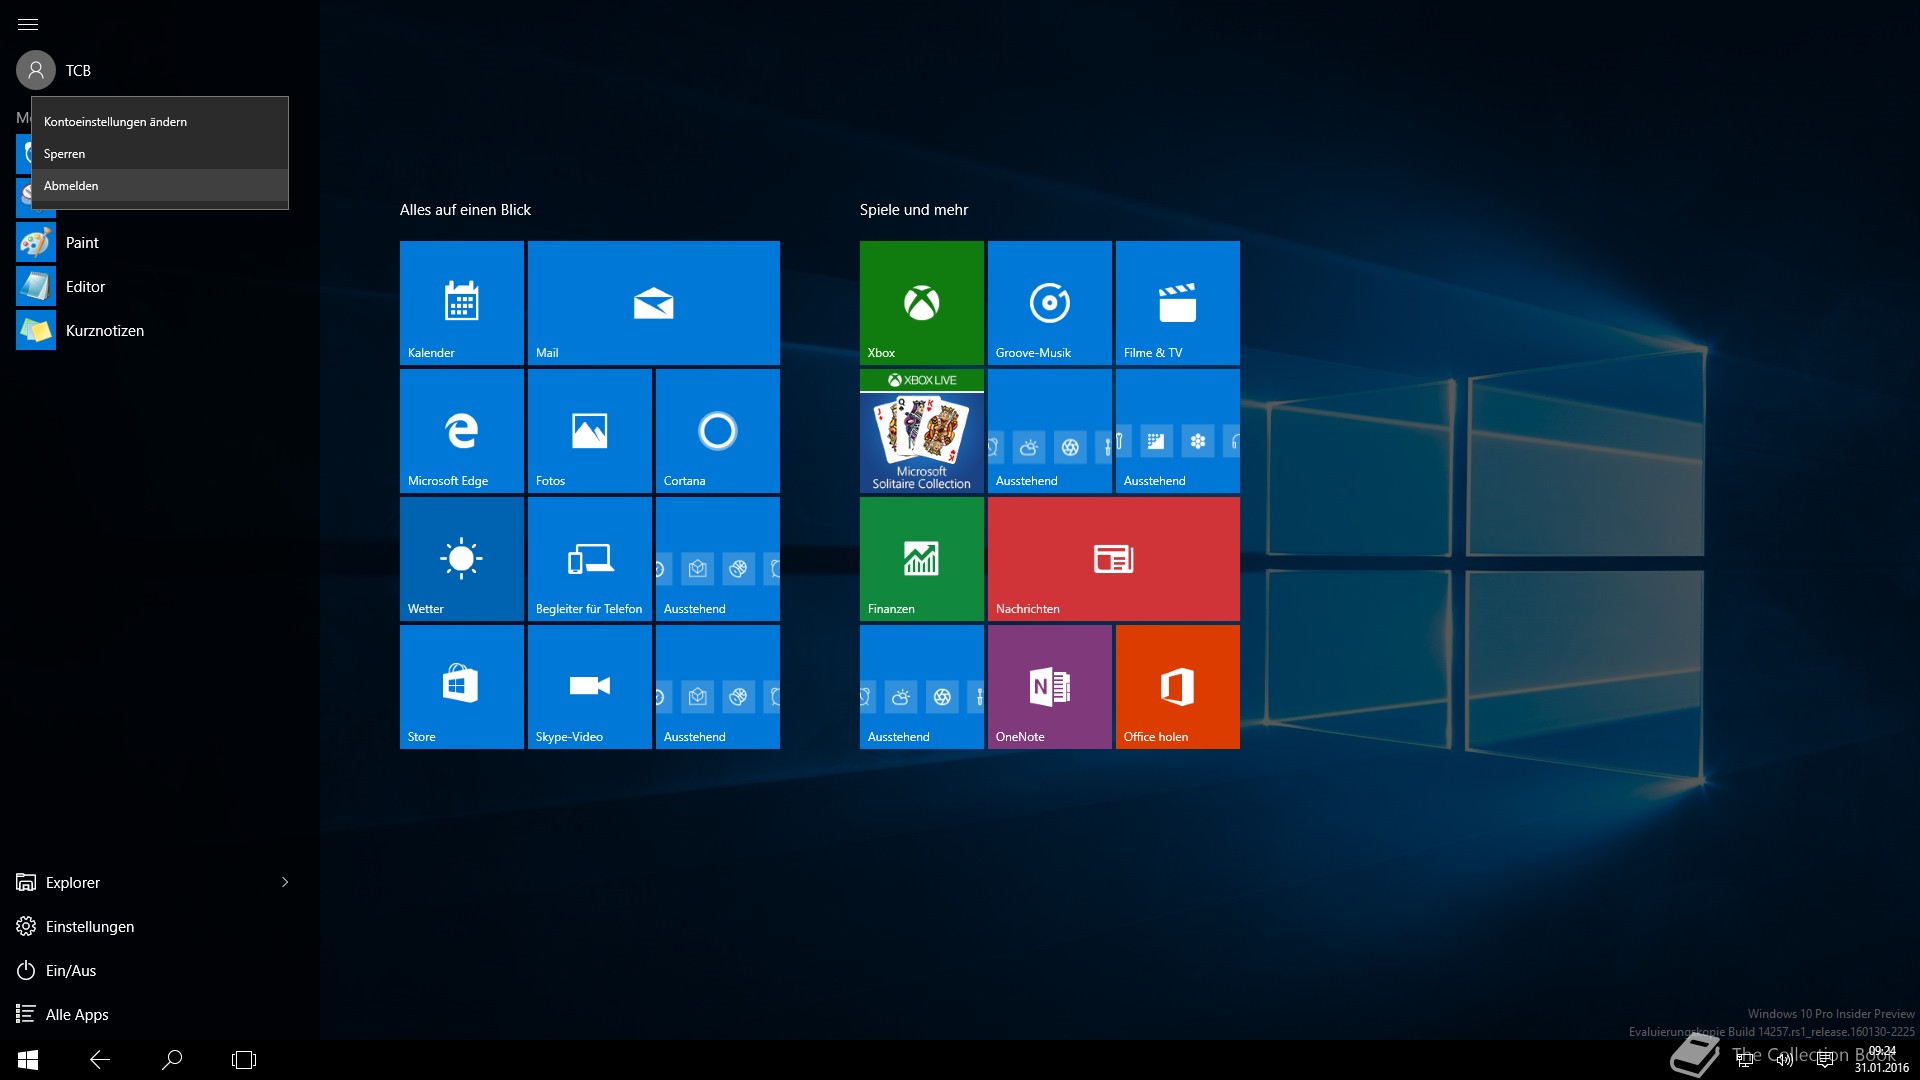
Task: Click Ausstehend tile below Finanzen
Action: [x=922, y=687]
